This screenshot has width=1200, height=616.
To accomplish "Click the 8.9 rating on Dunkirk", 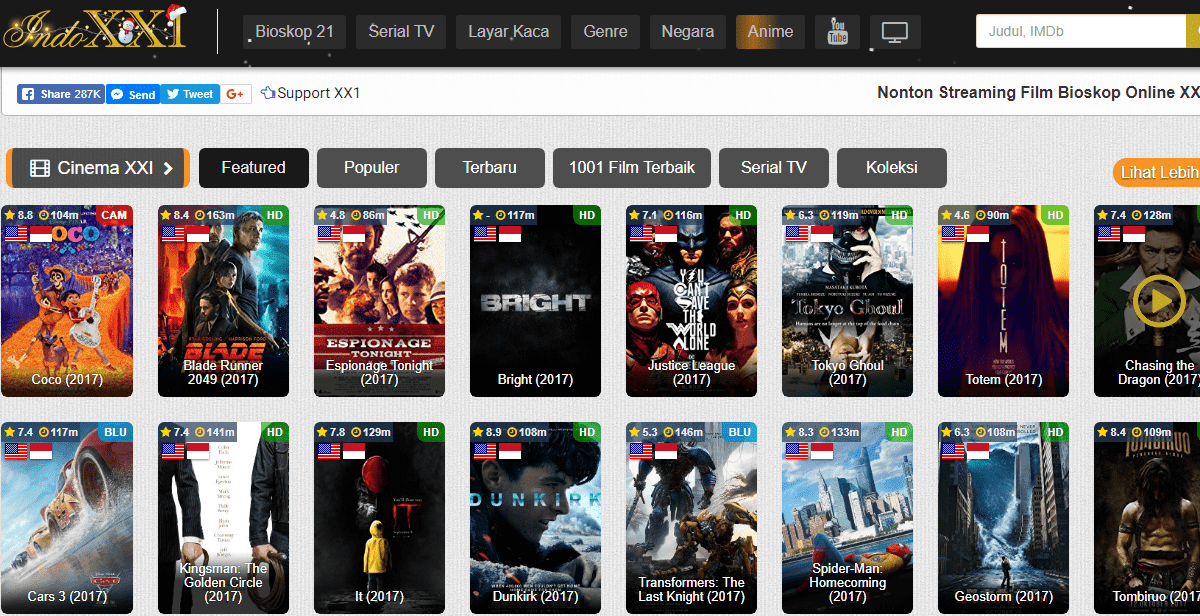I will (x=487, y=432).
